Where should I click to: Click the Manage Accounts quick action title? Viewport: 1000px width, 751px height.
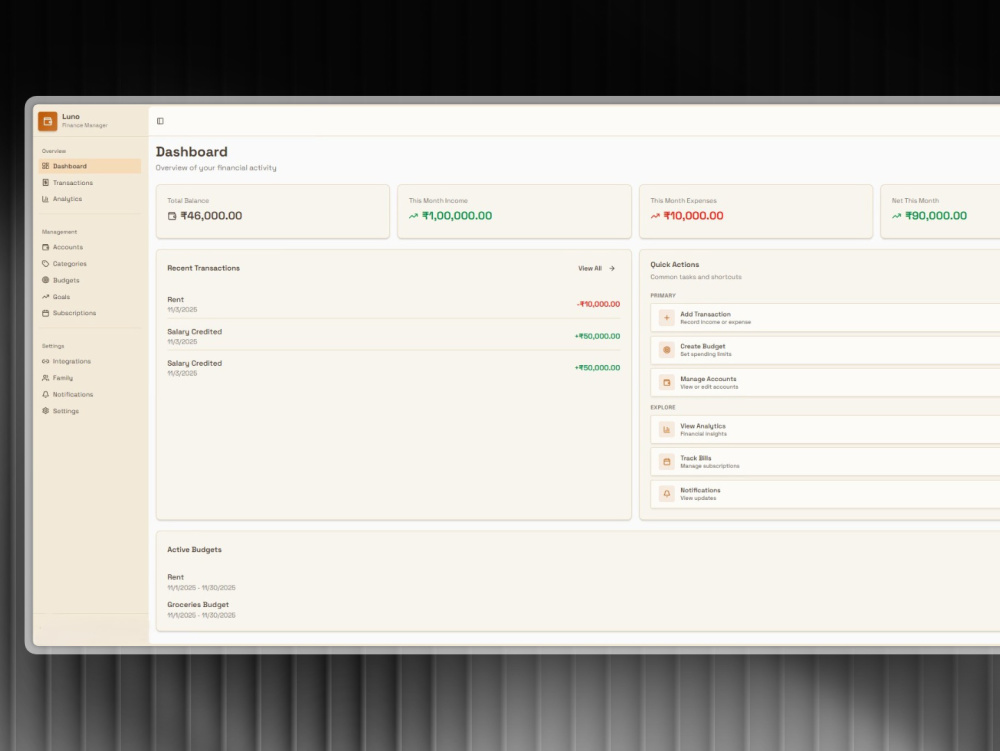pyautogui.click(x=708, y=379)
